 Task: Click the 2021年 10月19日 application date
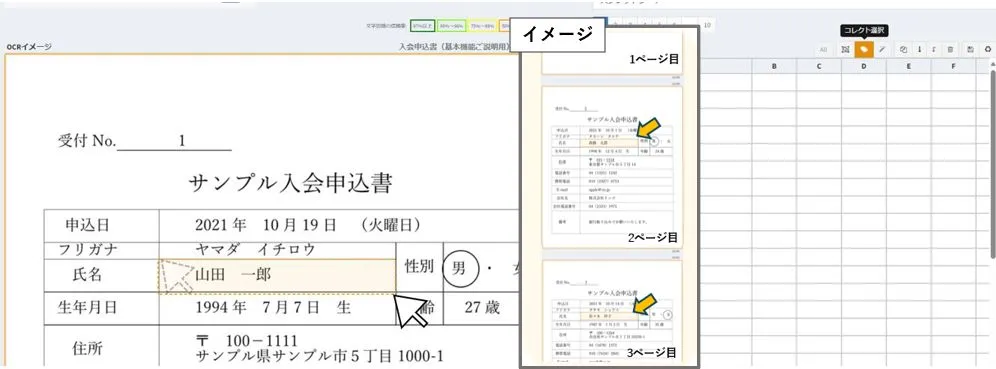click(308, 225)
